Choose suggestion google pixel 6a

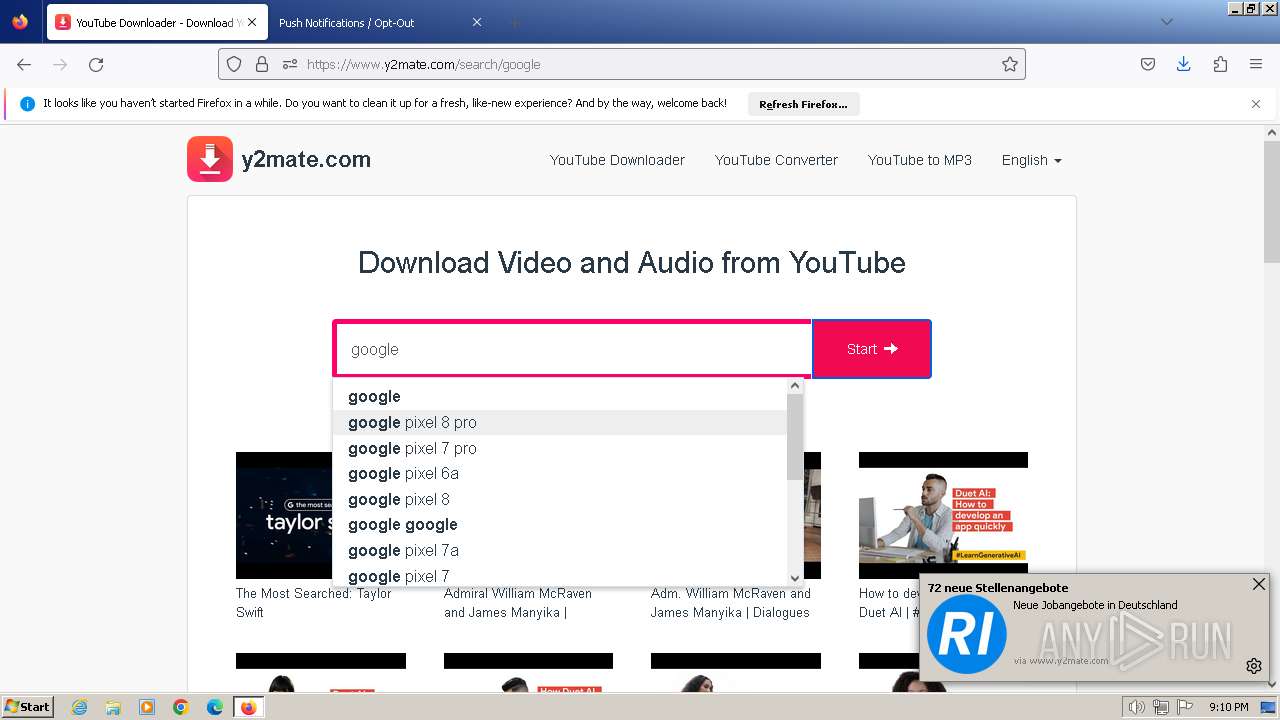tap(560, 473)
